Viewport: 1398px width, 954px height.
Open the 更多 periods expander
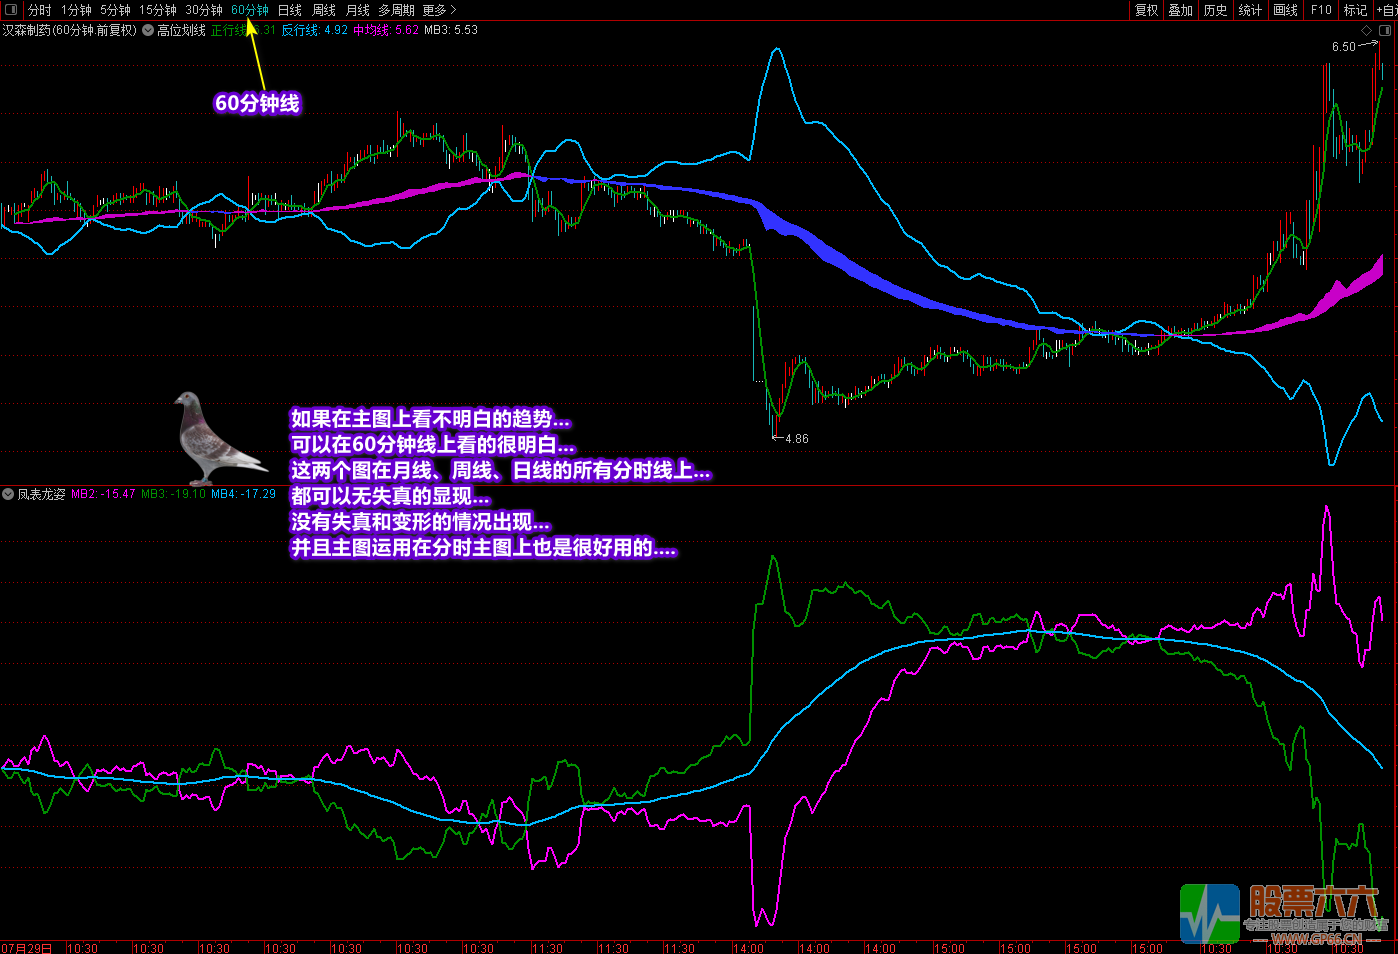pyautogui.click(x=439, y=10)
